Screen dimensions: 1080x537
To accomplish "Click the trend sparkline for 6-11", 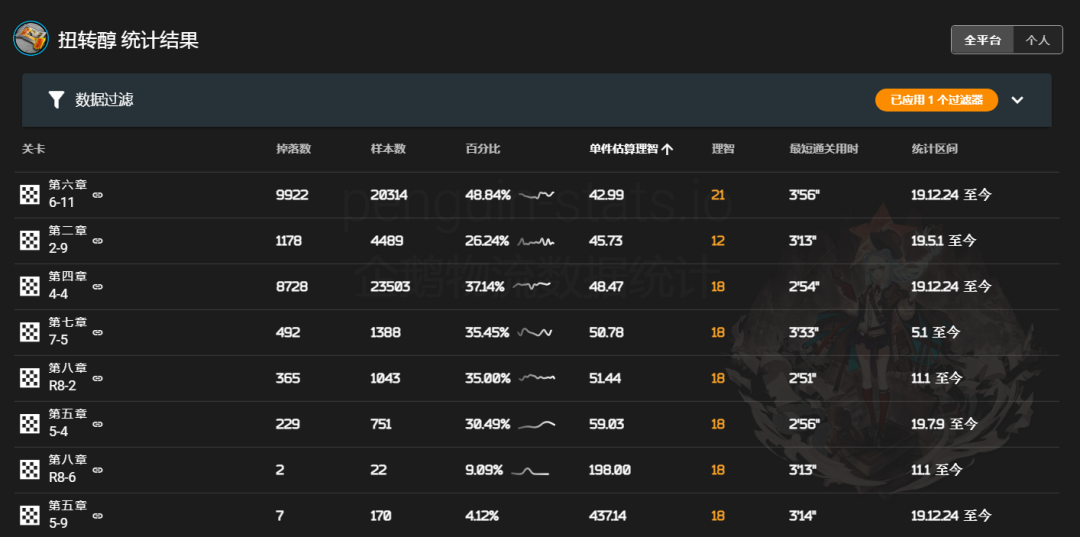I will coord(537,195).
